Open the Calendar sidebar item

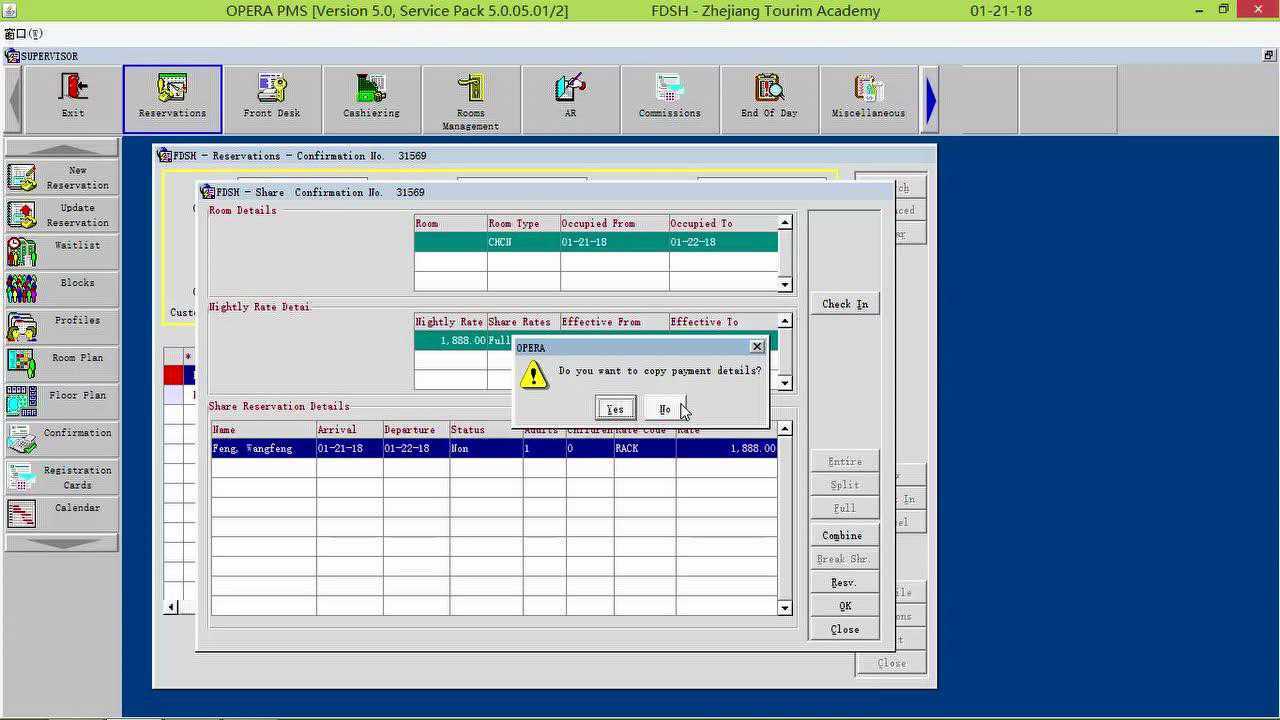61,512
